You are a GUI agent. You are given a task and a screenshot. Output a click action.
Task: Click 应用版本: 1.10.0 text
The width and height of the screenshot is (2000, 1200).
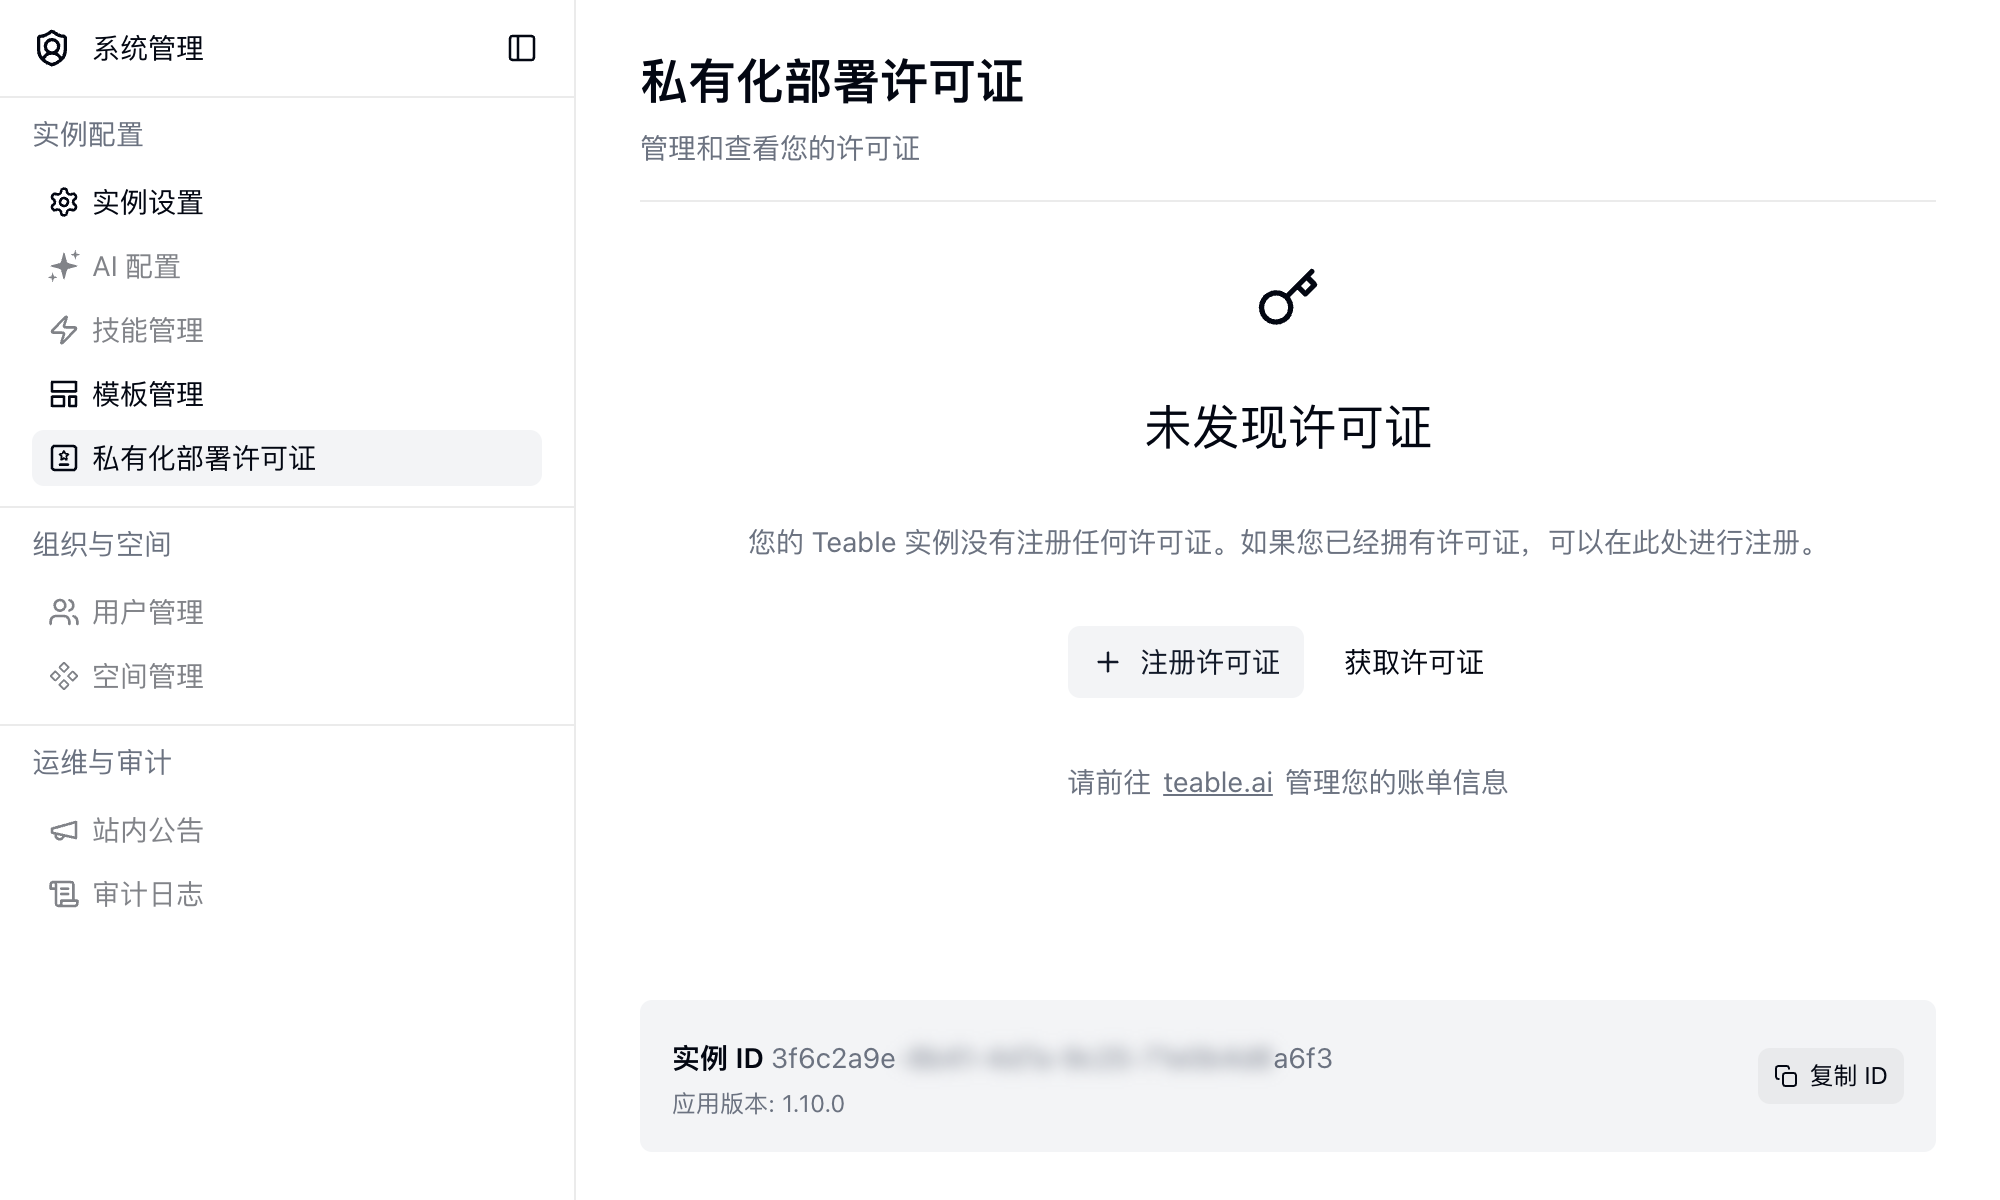(x=758, y=1104)
